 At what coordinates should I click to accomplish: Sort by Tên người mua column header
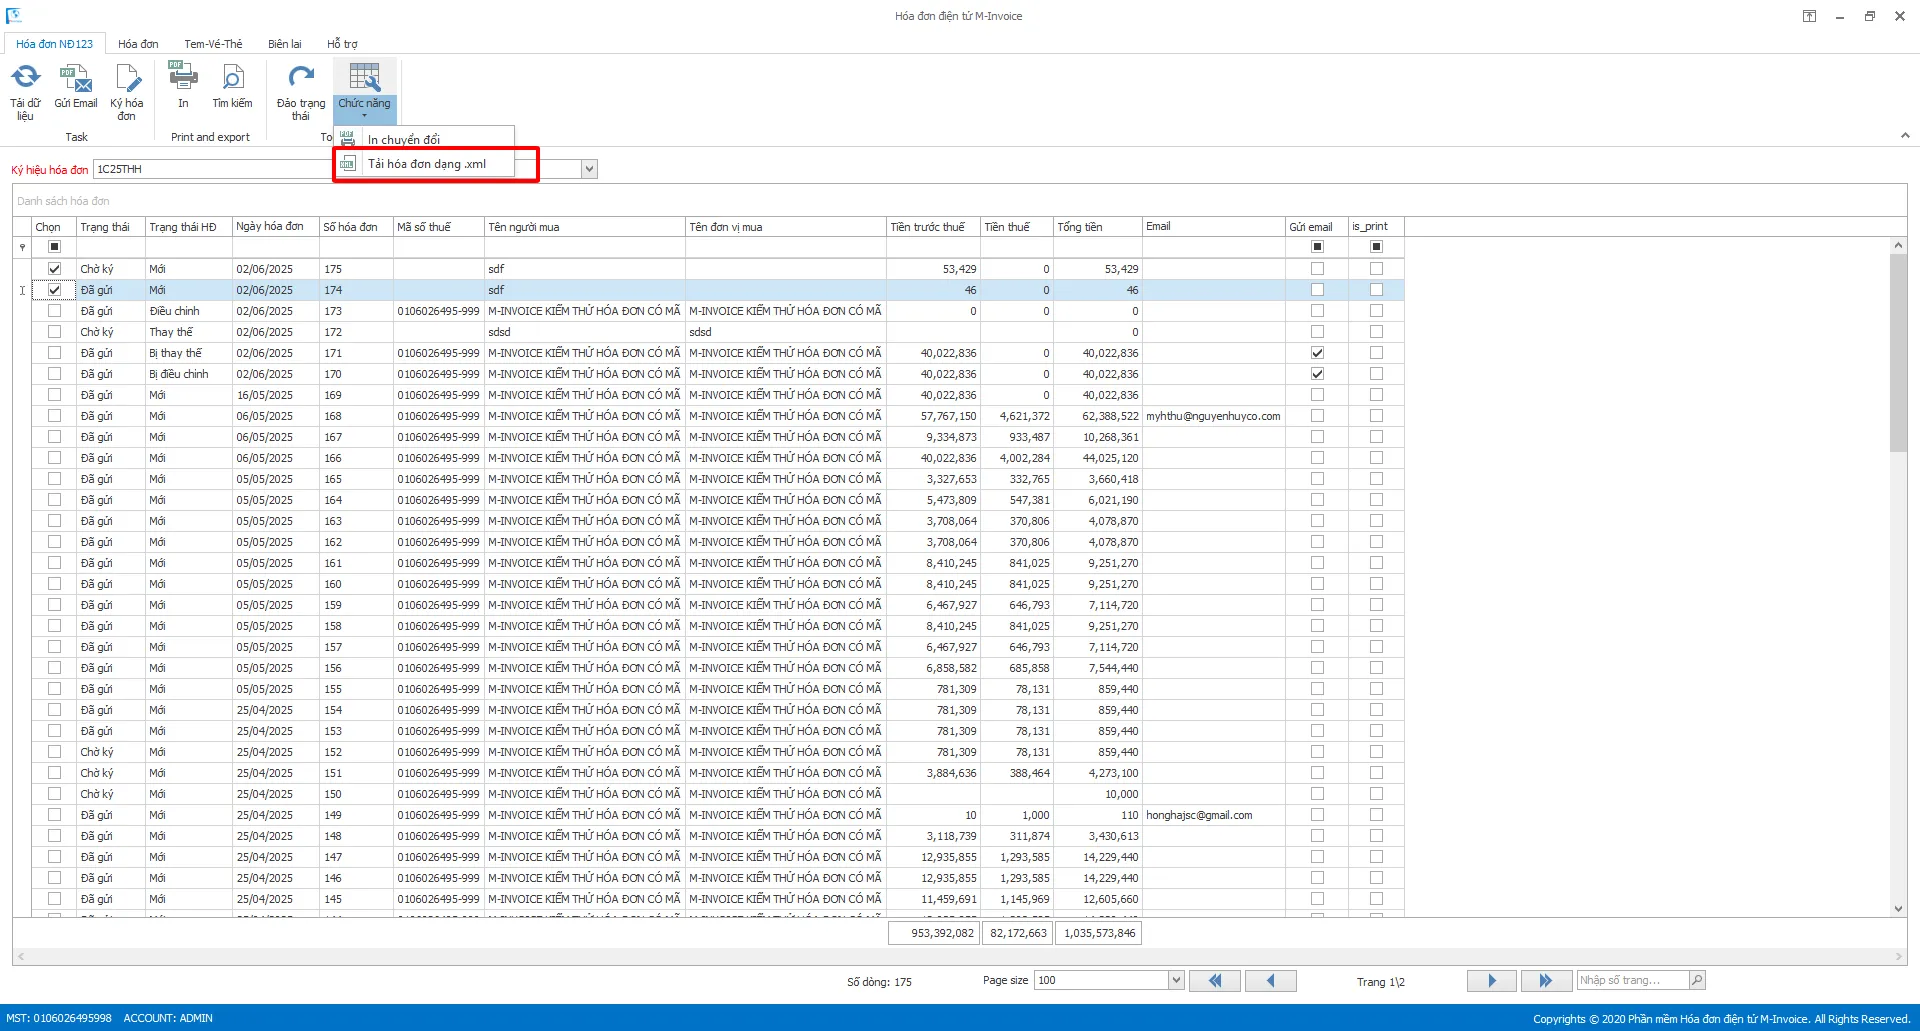(585, 227)
